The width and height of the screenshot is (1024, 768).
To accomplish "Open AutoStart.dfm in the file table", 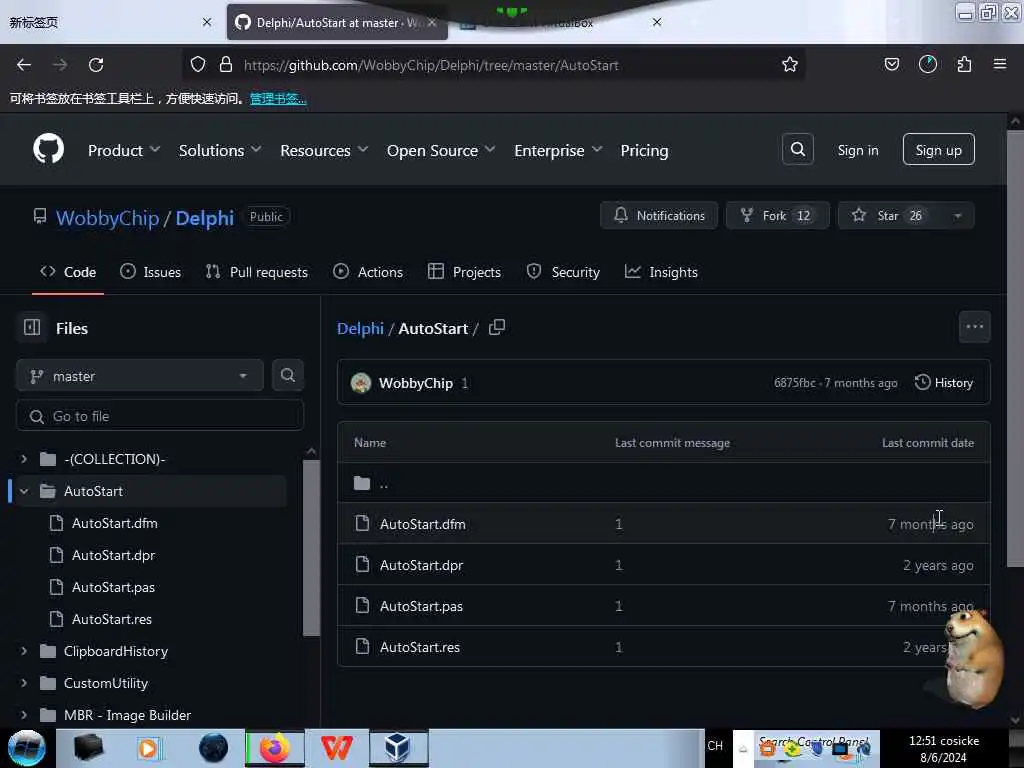I will tap(423, 524).
